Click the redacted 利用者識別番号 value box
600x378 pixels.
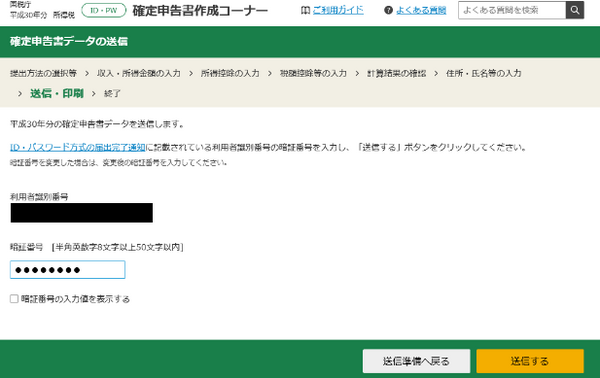[x=82, y=213]
